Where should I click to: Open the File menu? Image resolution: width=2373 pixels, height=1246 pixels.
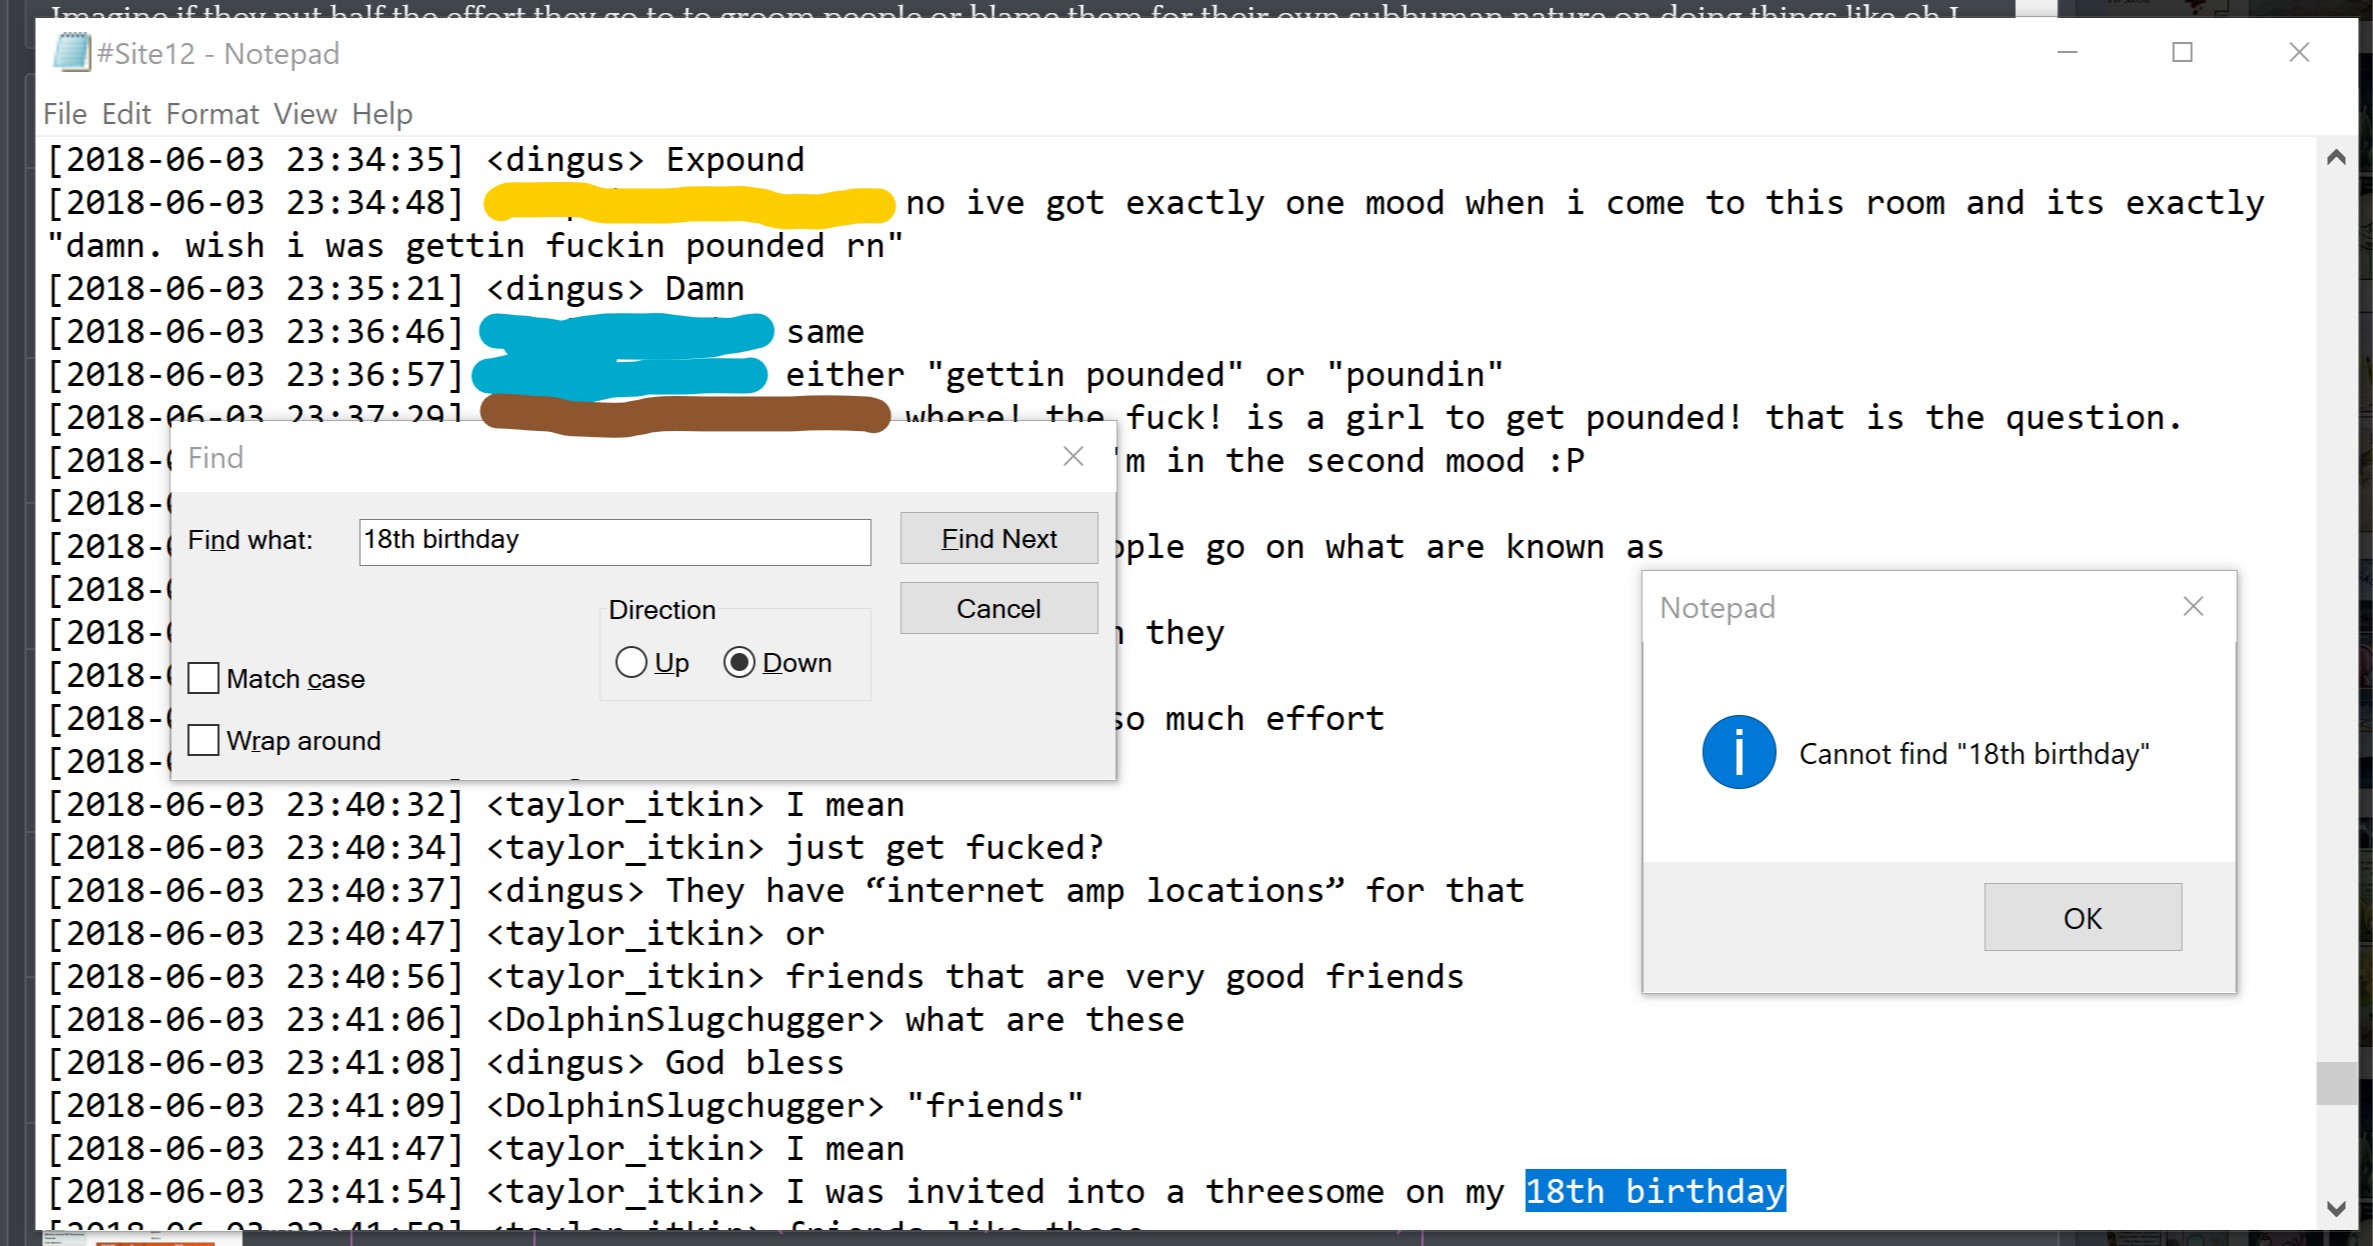coord(65,114)
